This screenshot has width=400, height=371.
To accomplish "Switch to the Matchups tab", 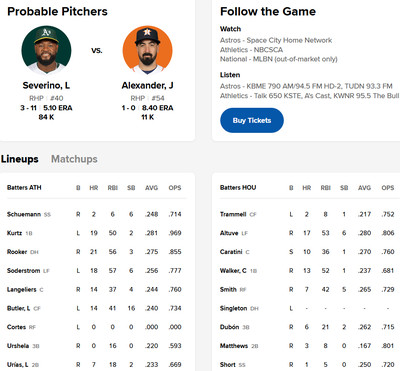I will (x=74, y=159).
